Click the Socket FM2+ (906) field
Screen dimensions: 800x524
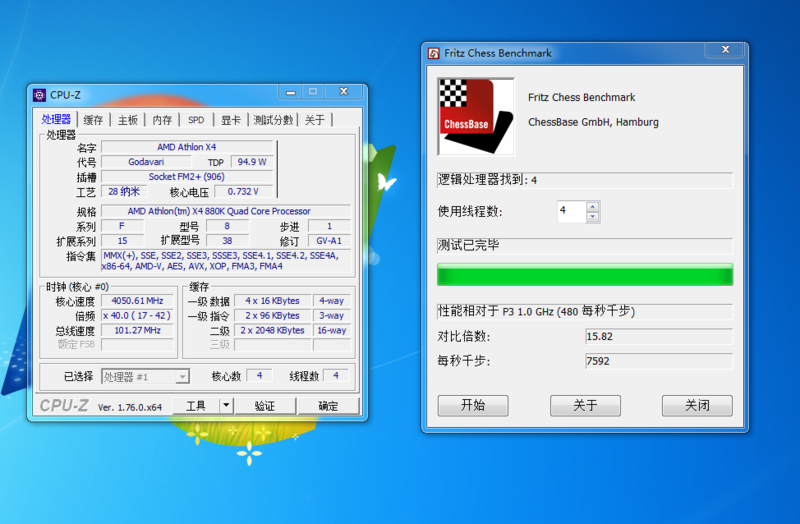pyautogui.click(x=187, y=177)
